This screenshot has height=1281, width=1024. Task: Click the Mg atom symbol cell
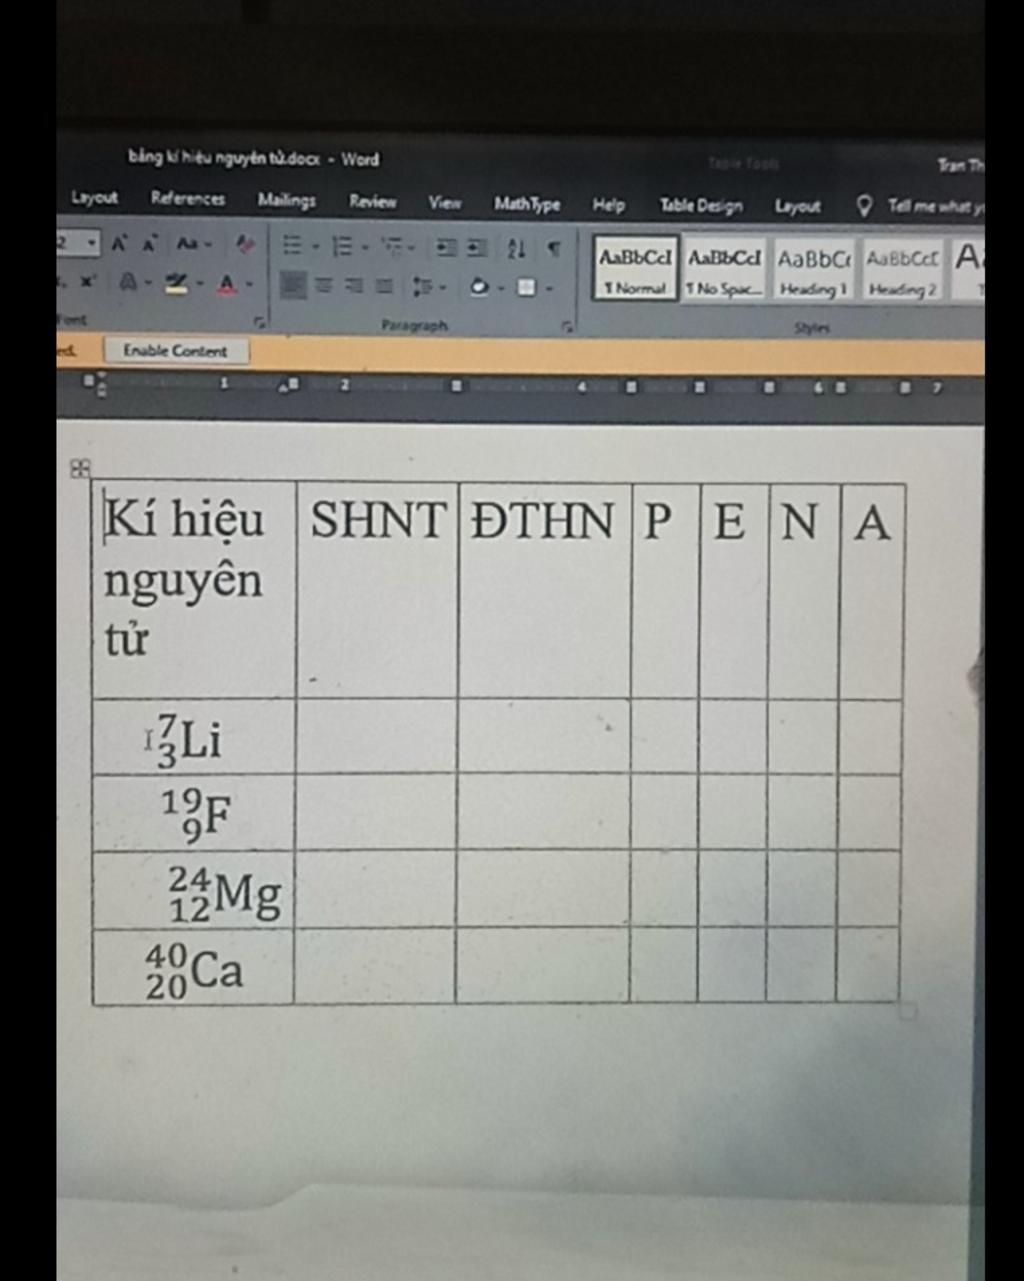click(x=194, y=891)
